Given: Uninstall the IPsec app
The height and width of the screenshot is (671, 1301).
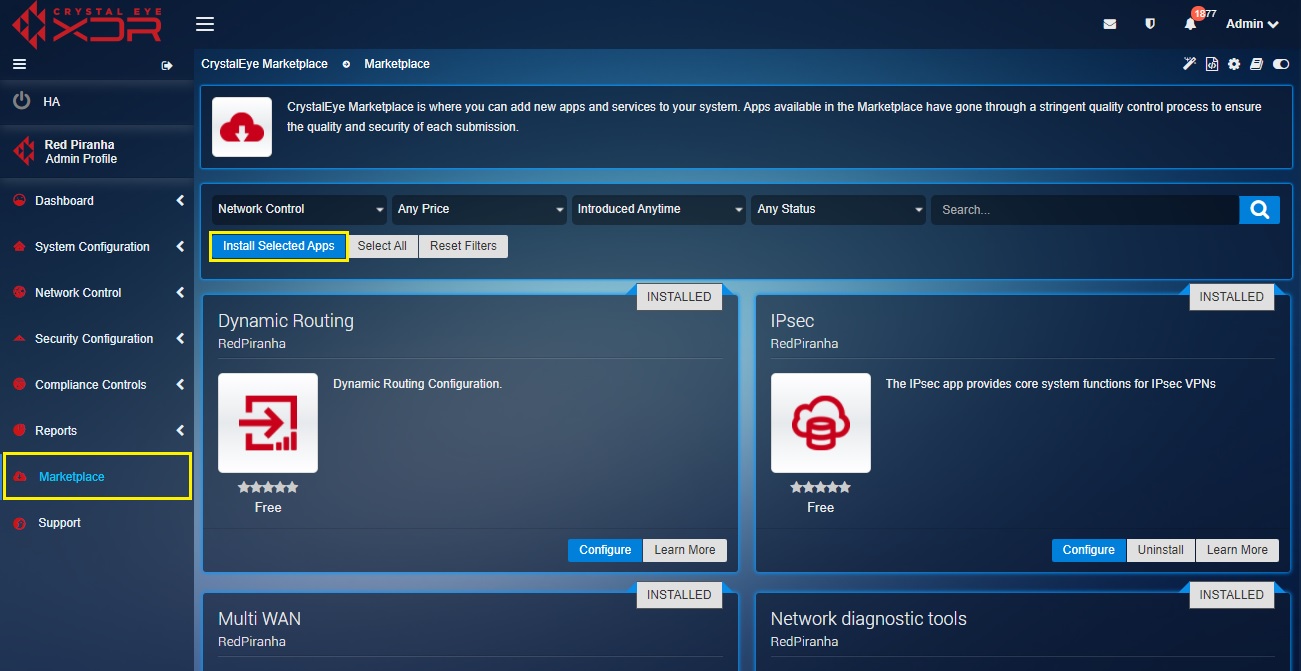Looking at the screenshot, I should pos(1161,550).
